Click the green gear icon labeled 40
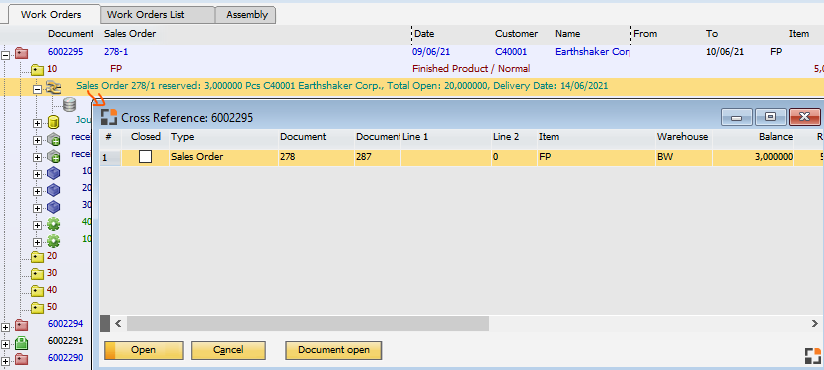This screenshot has width=824, height=370. pyautogui.click(x=53, y=224)
